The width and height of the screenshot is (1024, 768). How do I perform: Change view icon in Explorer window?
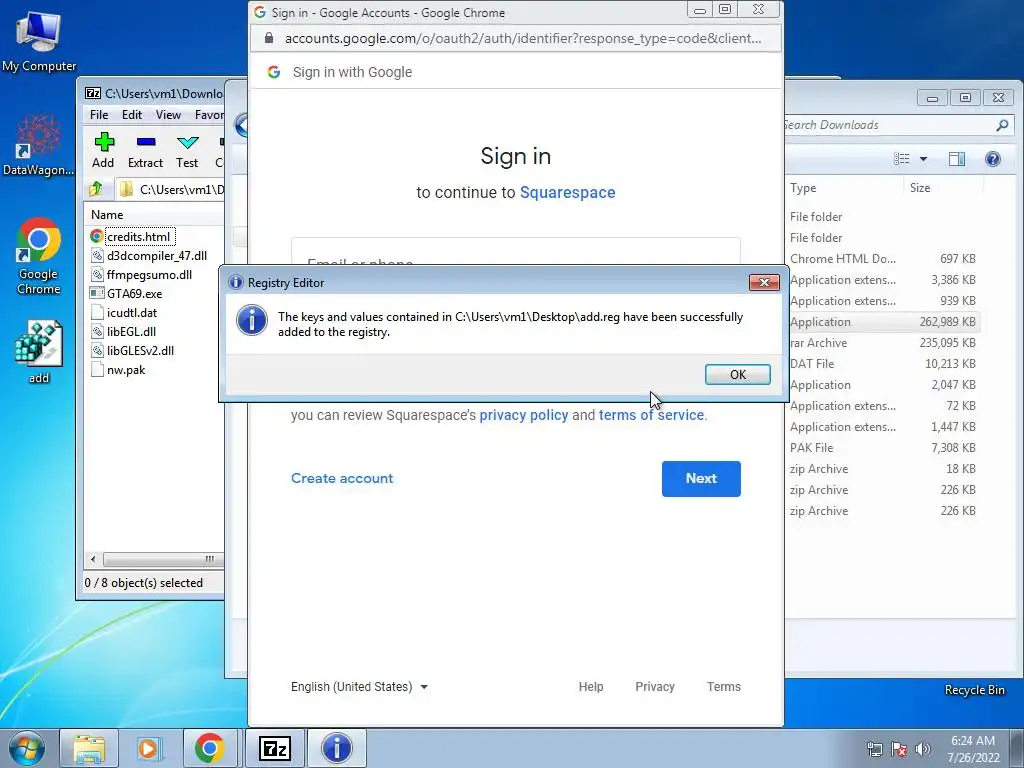(902, 159)
